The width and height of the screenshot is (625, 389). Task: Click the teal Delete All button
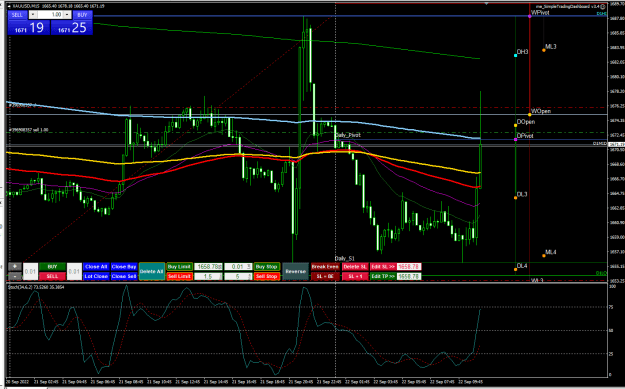point(152,271)
